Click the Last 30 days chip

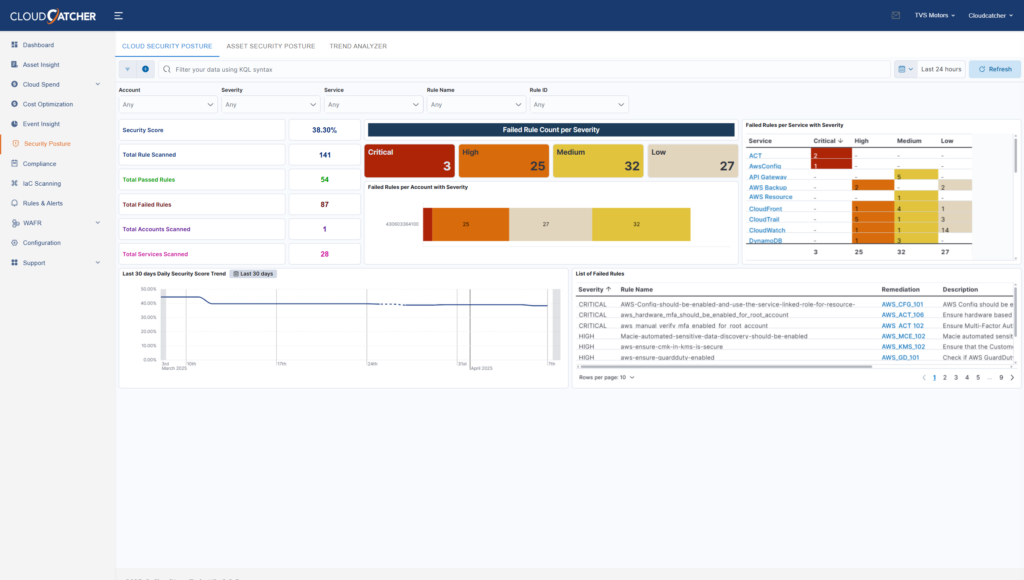[x=253, y=274]
